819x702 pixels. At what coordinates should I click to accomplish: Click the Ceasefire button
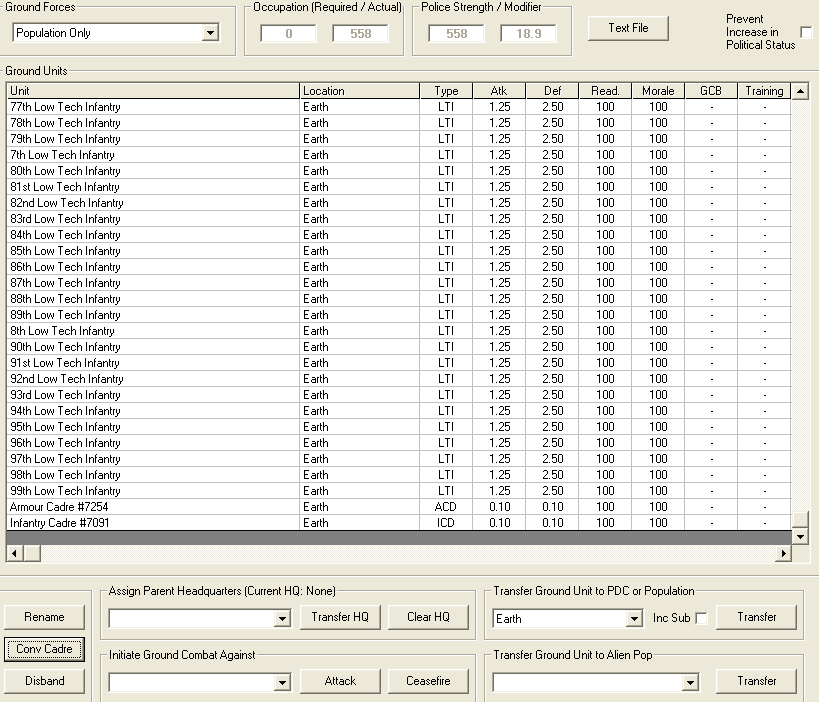point(428,681)
